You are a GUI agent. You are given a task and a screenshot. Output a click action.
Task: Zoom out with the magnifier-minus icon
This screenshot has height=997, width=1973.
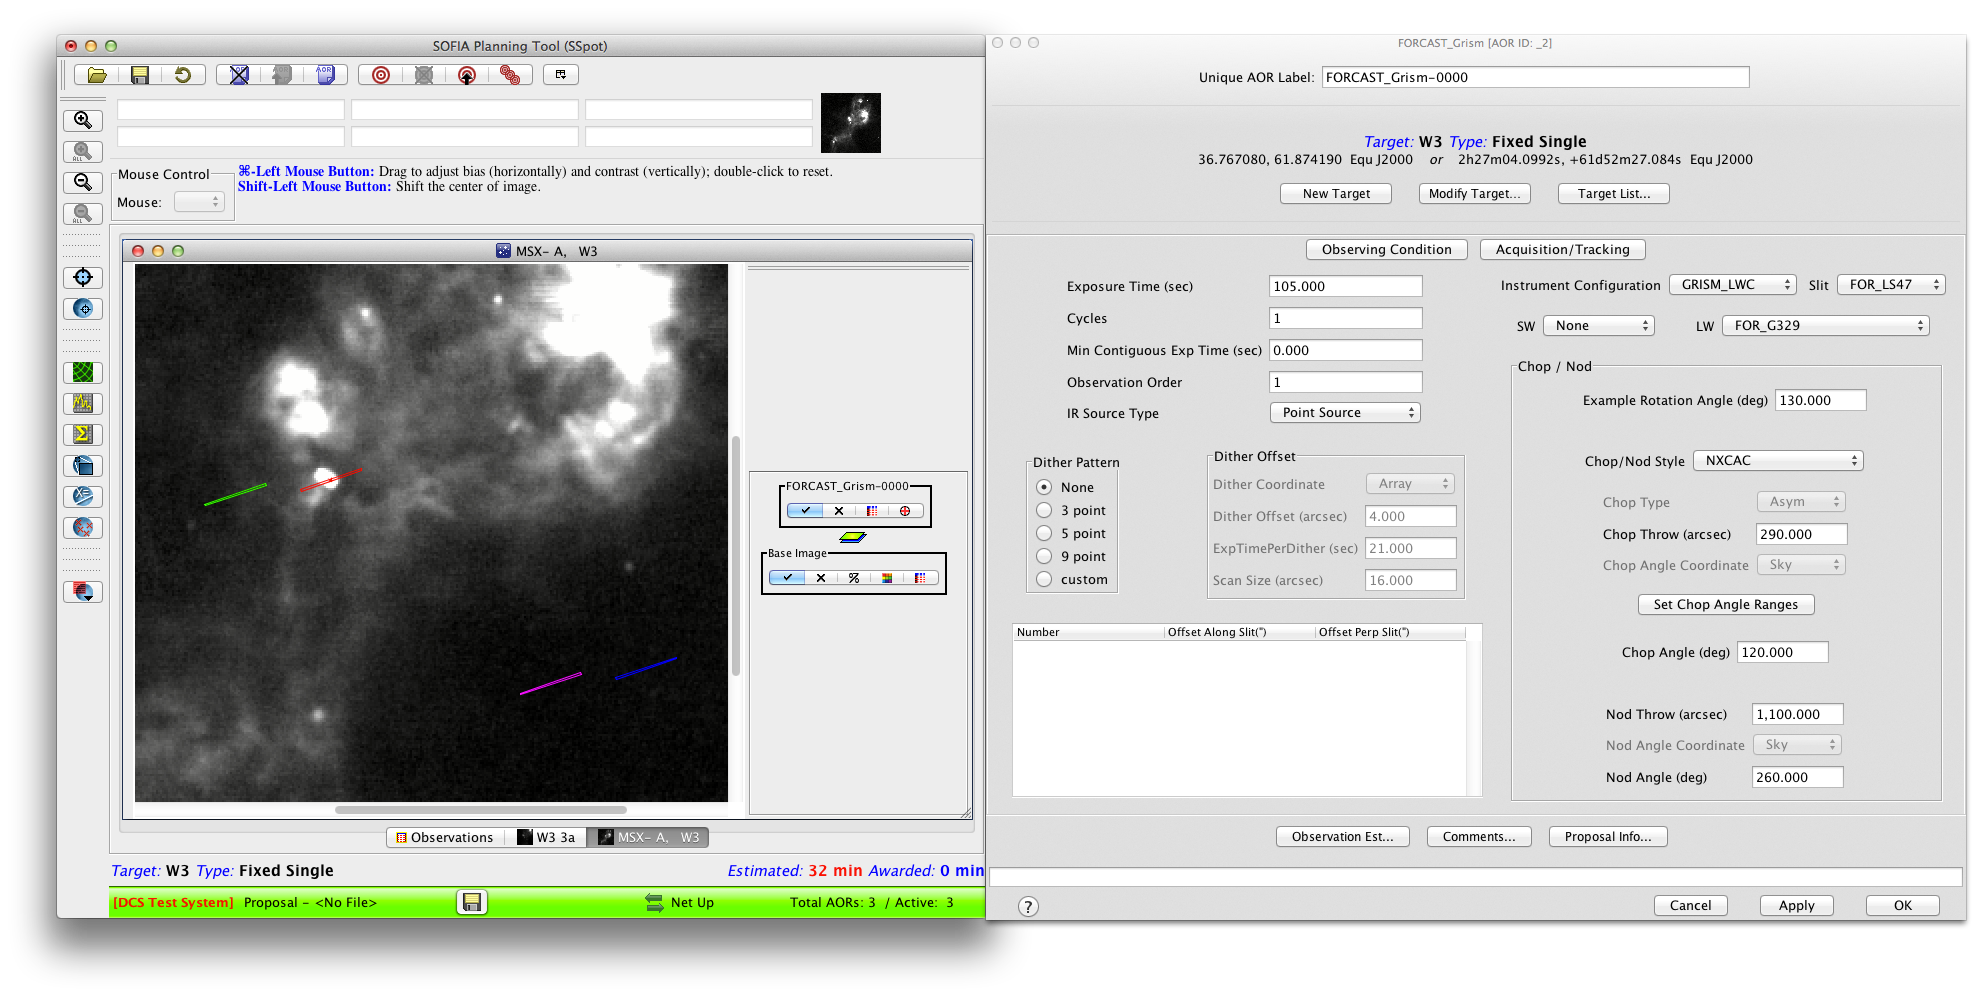(x=83, y=183)
